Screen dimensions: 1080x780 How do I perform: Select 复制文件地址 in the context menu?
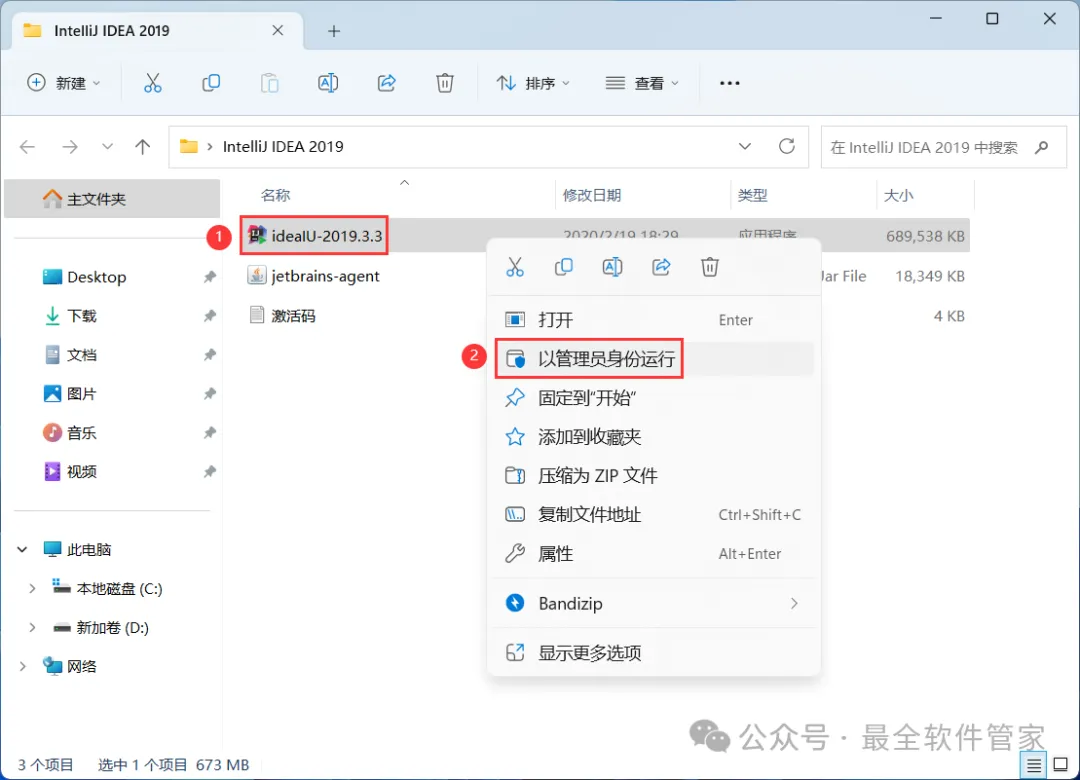pyautogui.click(x=654, y=515)
